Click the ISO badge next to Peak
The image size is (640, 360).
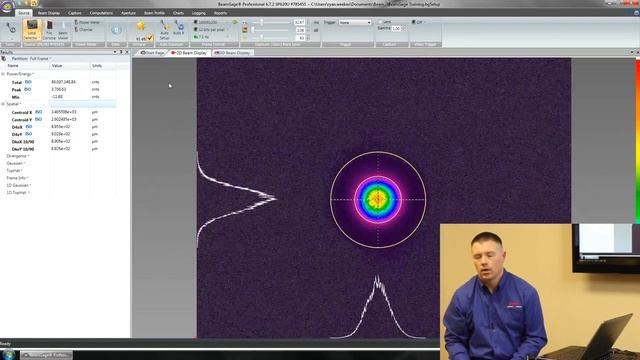[27, 89]
